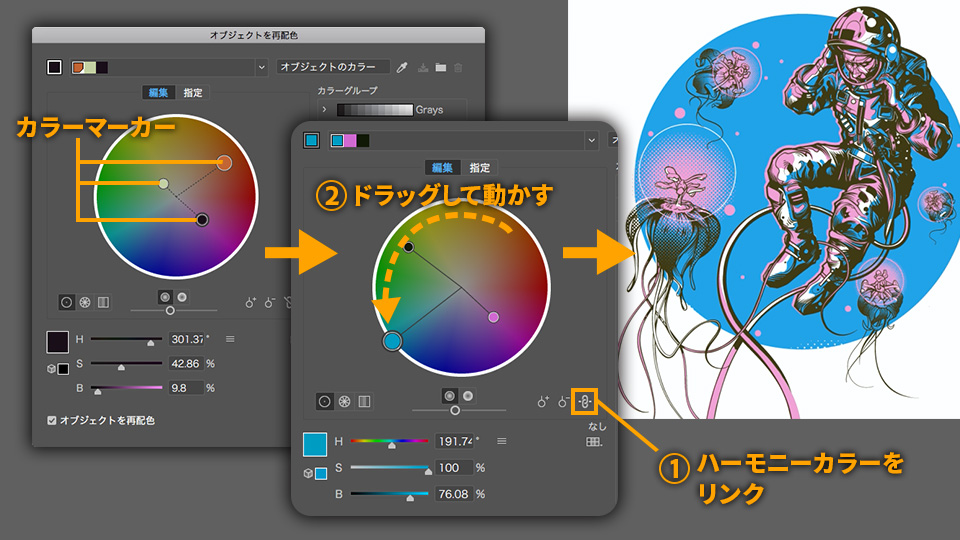Image resolution: width=960 pixels, height=540 pixels.
Task: Select color bars display icon in front panel
Action: [364, 402]
